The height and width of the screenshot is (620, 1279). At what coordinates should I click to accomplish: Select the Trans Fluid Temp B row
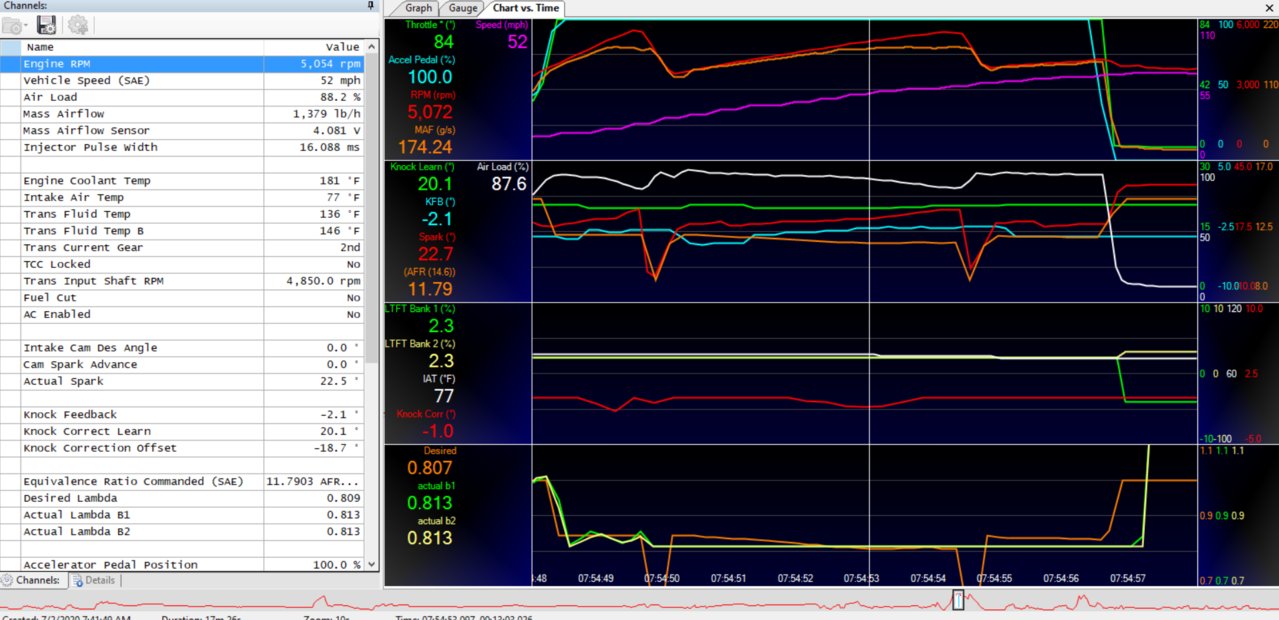[x=183, y=230]
